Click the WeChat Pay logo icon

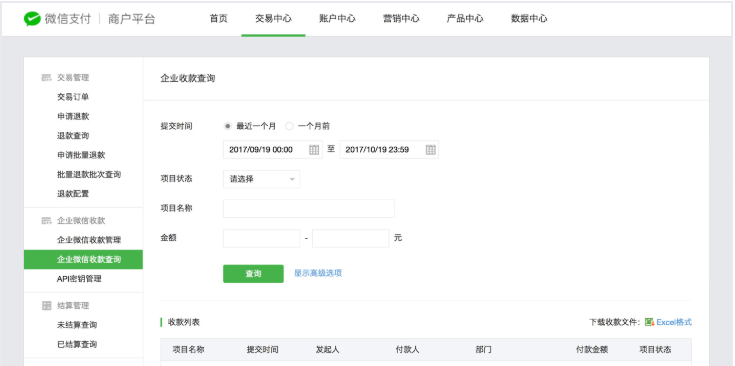pos(32,19)
